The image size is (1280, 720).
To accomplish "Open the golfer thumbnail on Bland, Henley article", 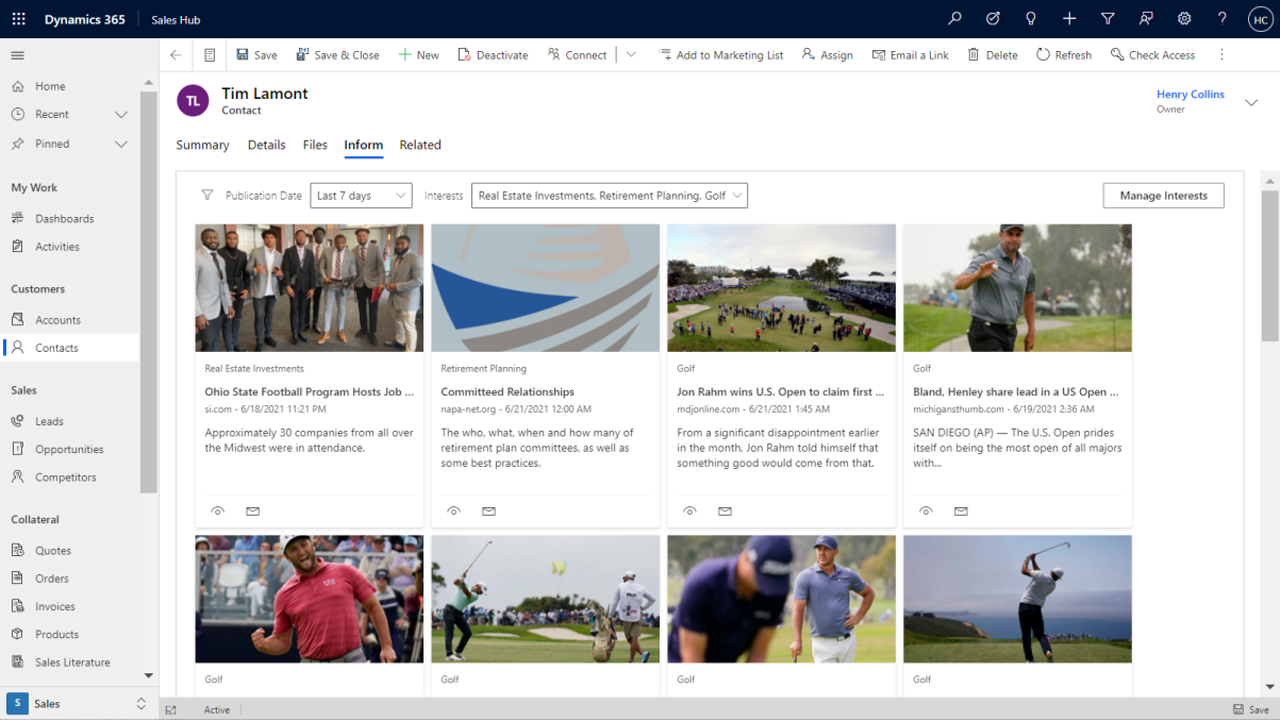I will pyautogui.click(x=1017, y=288).
